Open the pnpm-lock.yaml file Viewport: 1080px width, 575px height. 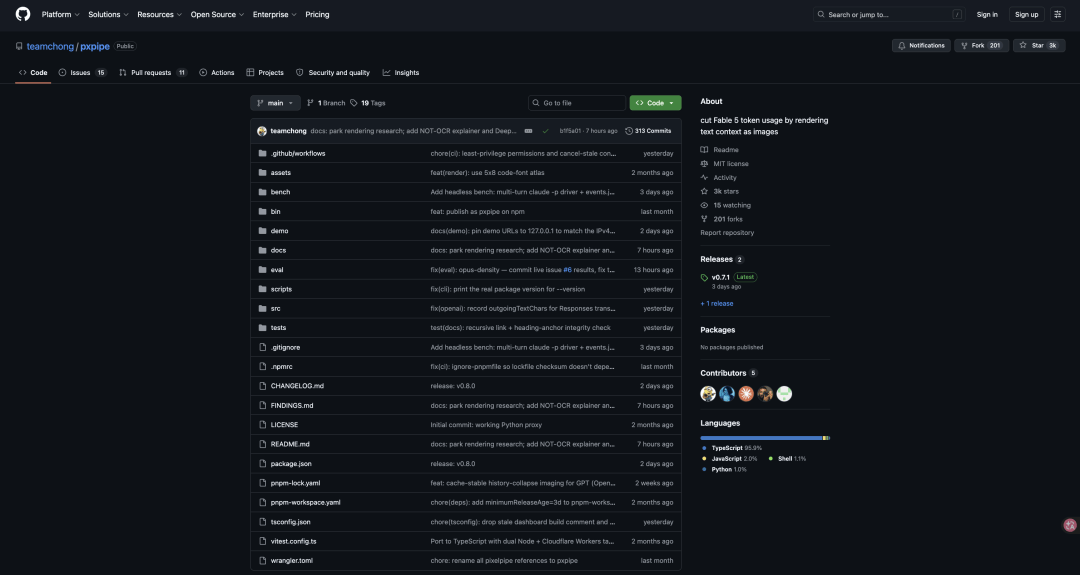[295, 483]
